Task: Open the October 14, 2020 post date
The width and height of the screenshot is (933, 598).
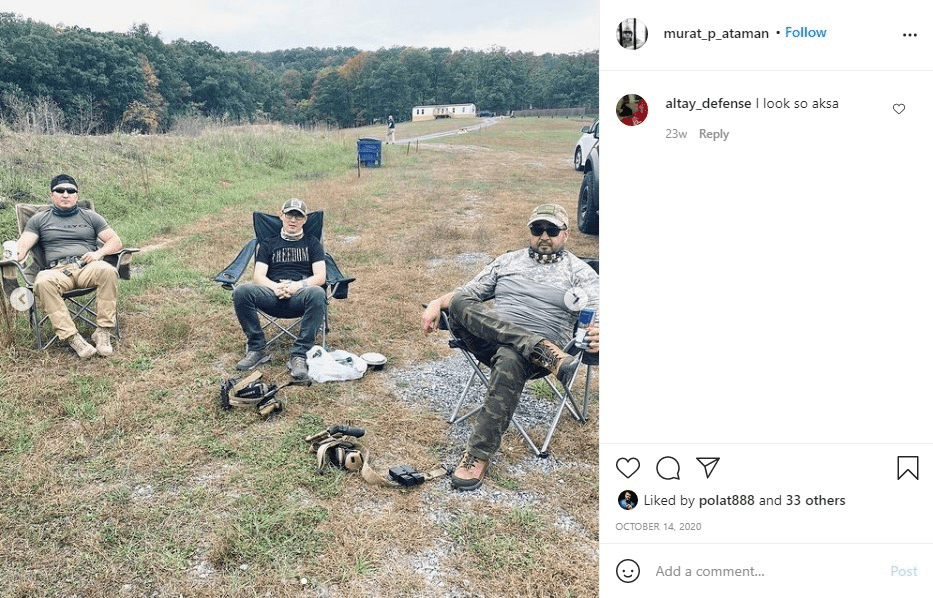Action: [x=658, y=527]
